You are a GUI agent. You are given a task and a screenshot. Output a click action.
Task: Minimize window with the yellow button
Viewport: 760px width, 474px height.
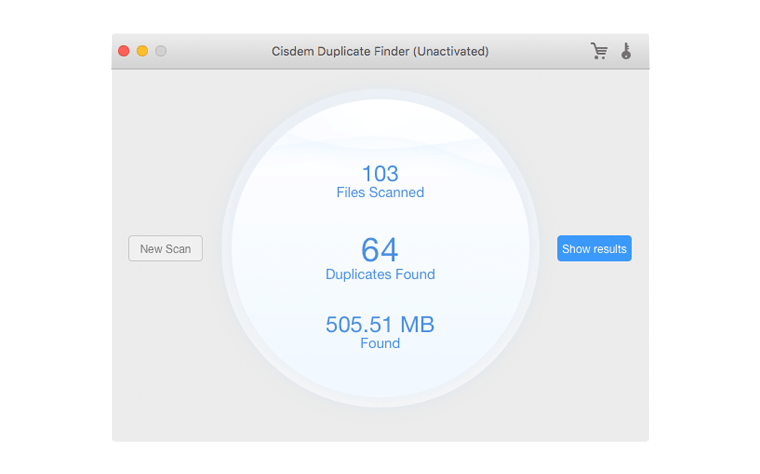pyautogui.click(x=142, y=51)
